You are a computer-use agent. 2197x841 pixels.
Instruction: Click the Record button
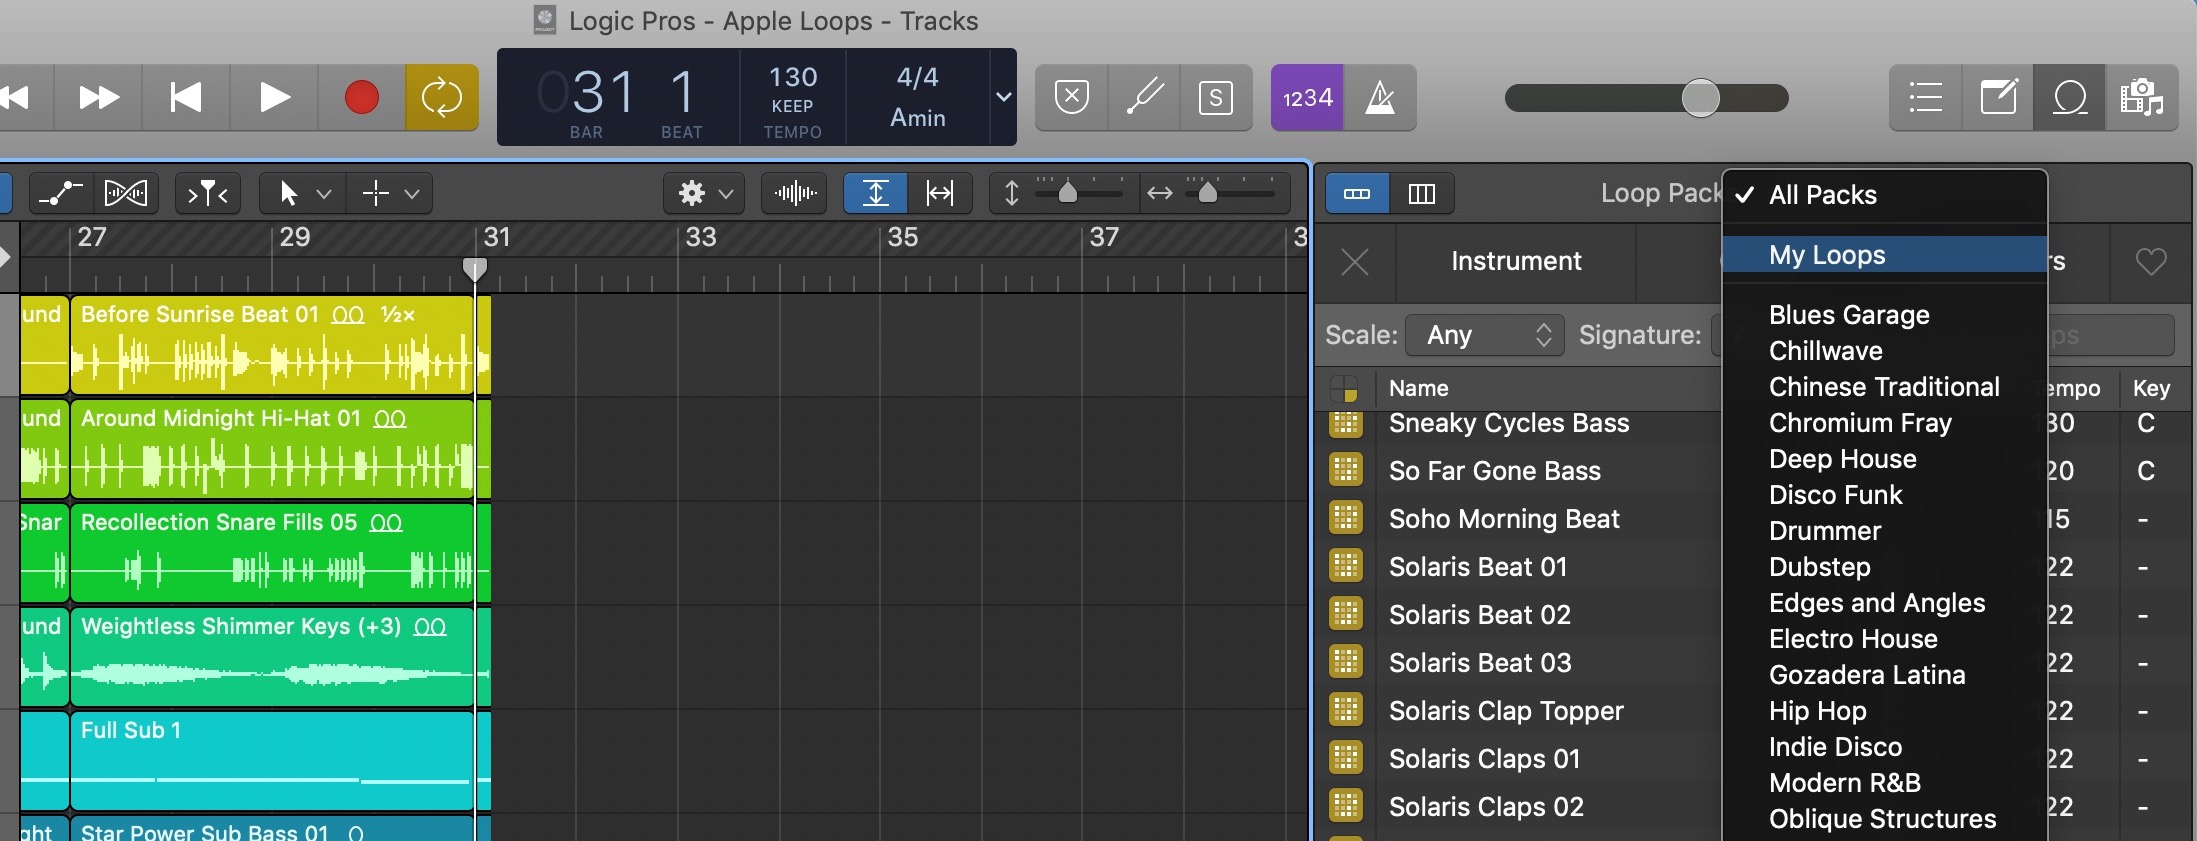(x=361, y=98)
